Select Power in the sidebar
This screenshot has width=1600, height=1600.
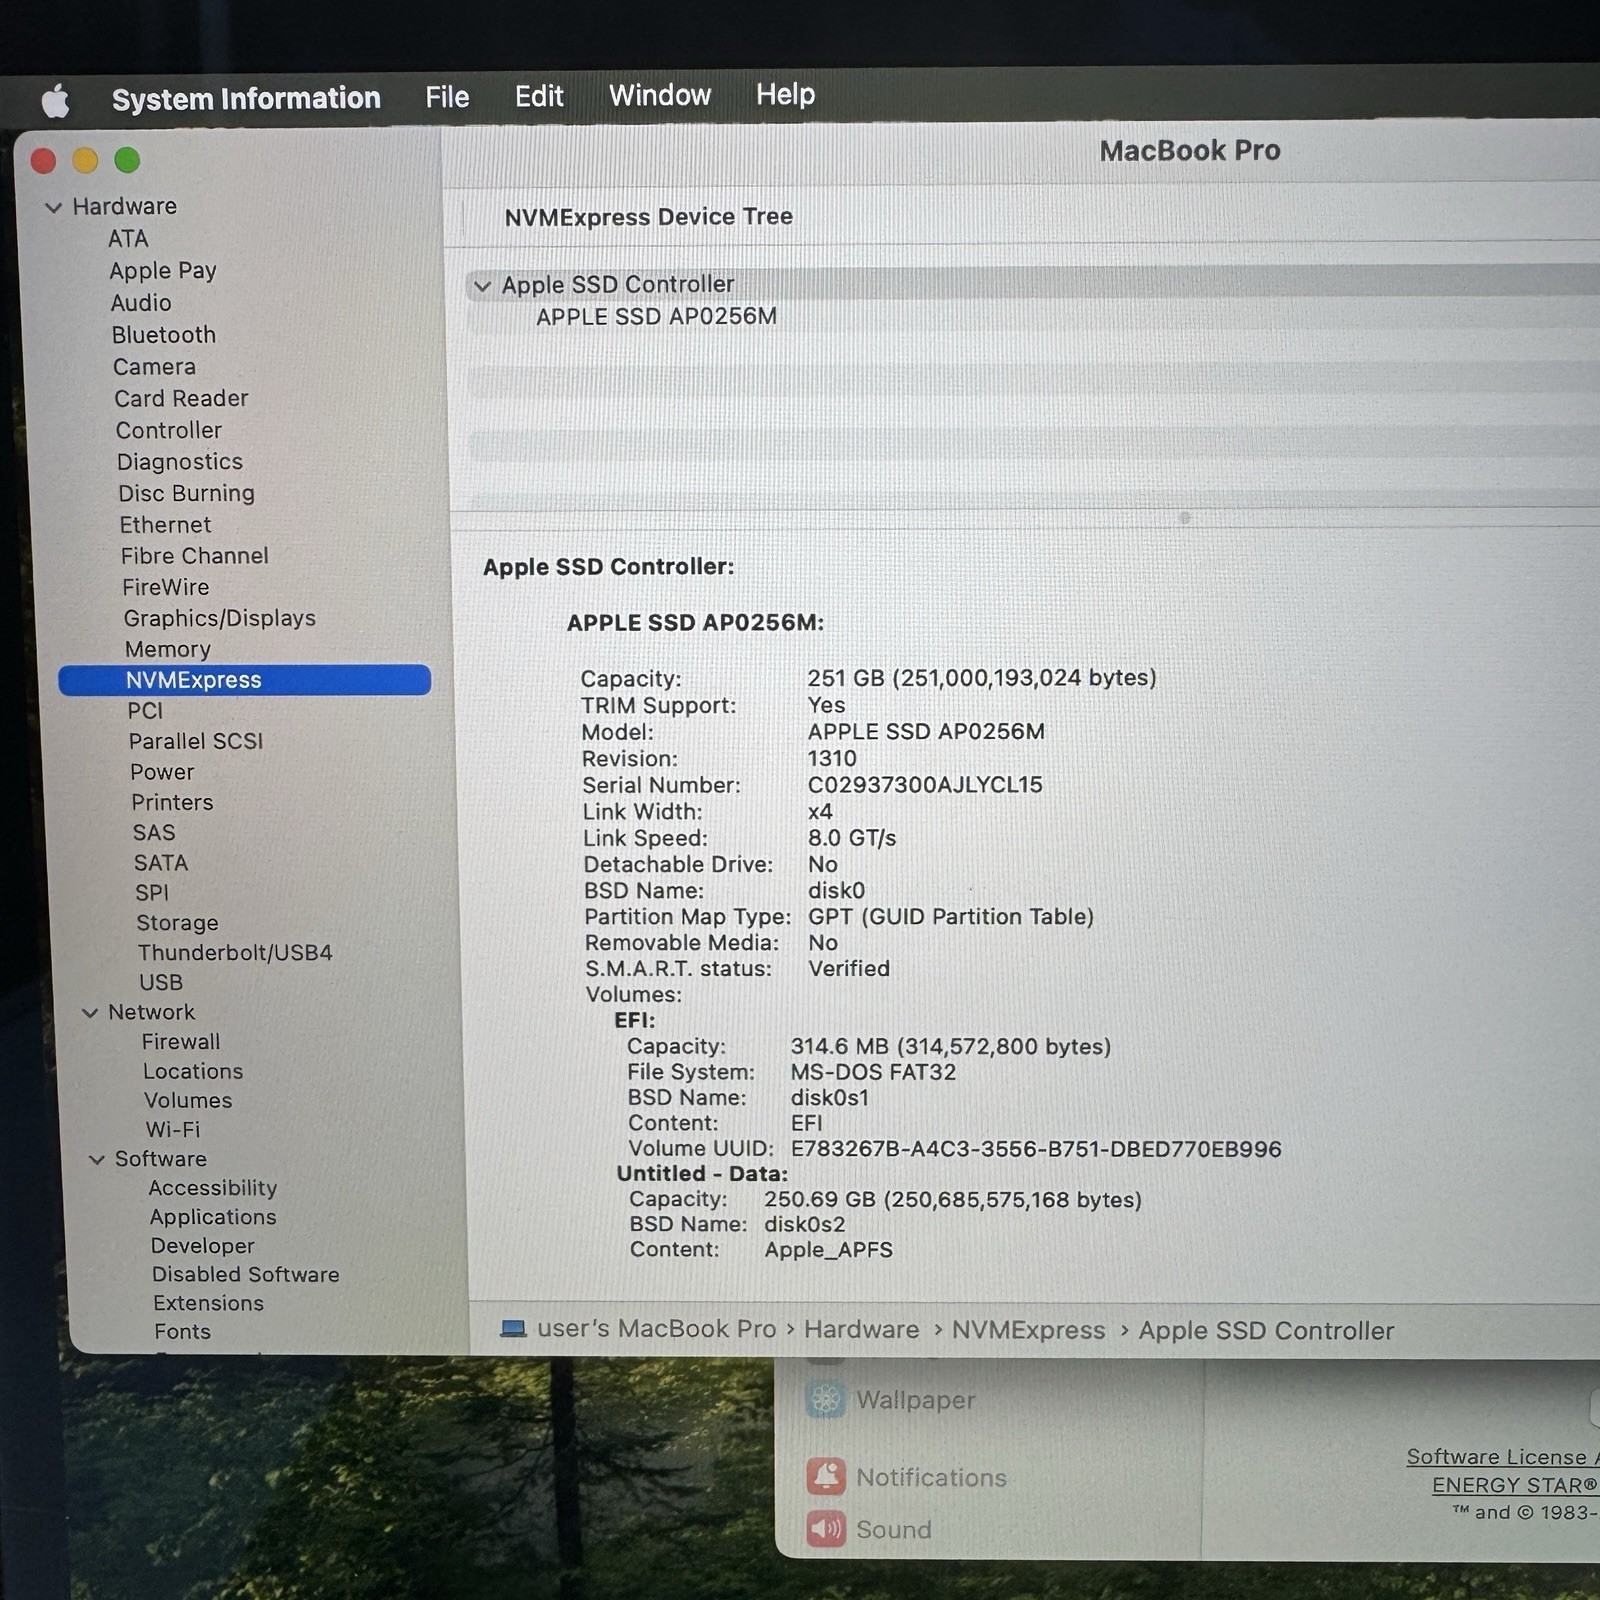162,772
